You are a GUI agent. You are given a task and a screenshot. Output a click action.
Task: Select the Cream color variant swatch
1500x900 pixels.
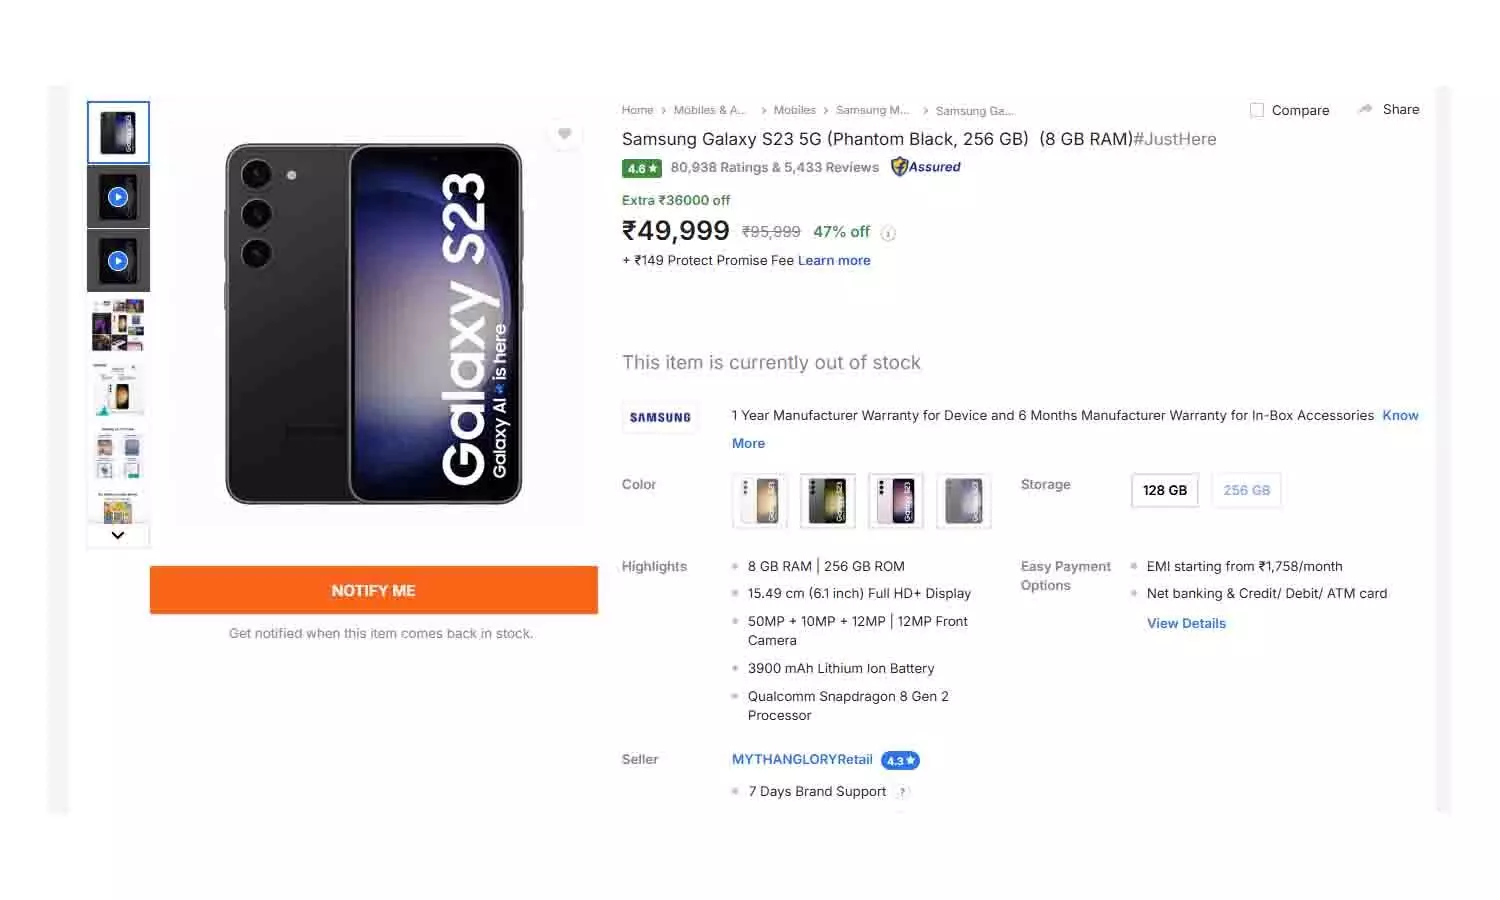click(x=760, y=500)
